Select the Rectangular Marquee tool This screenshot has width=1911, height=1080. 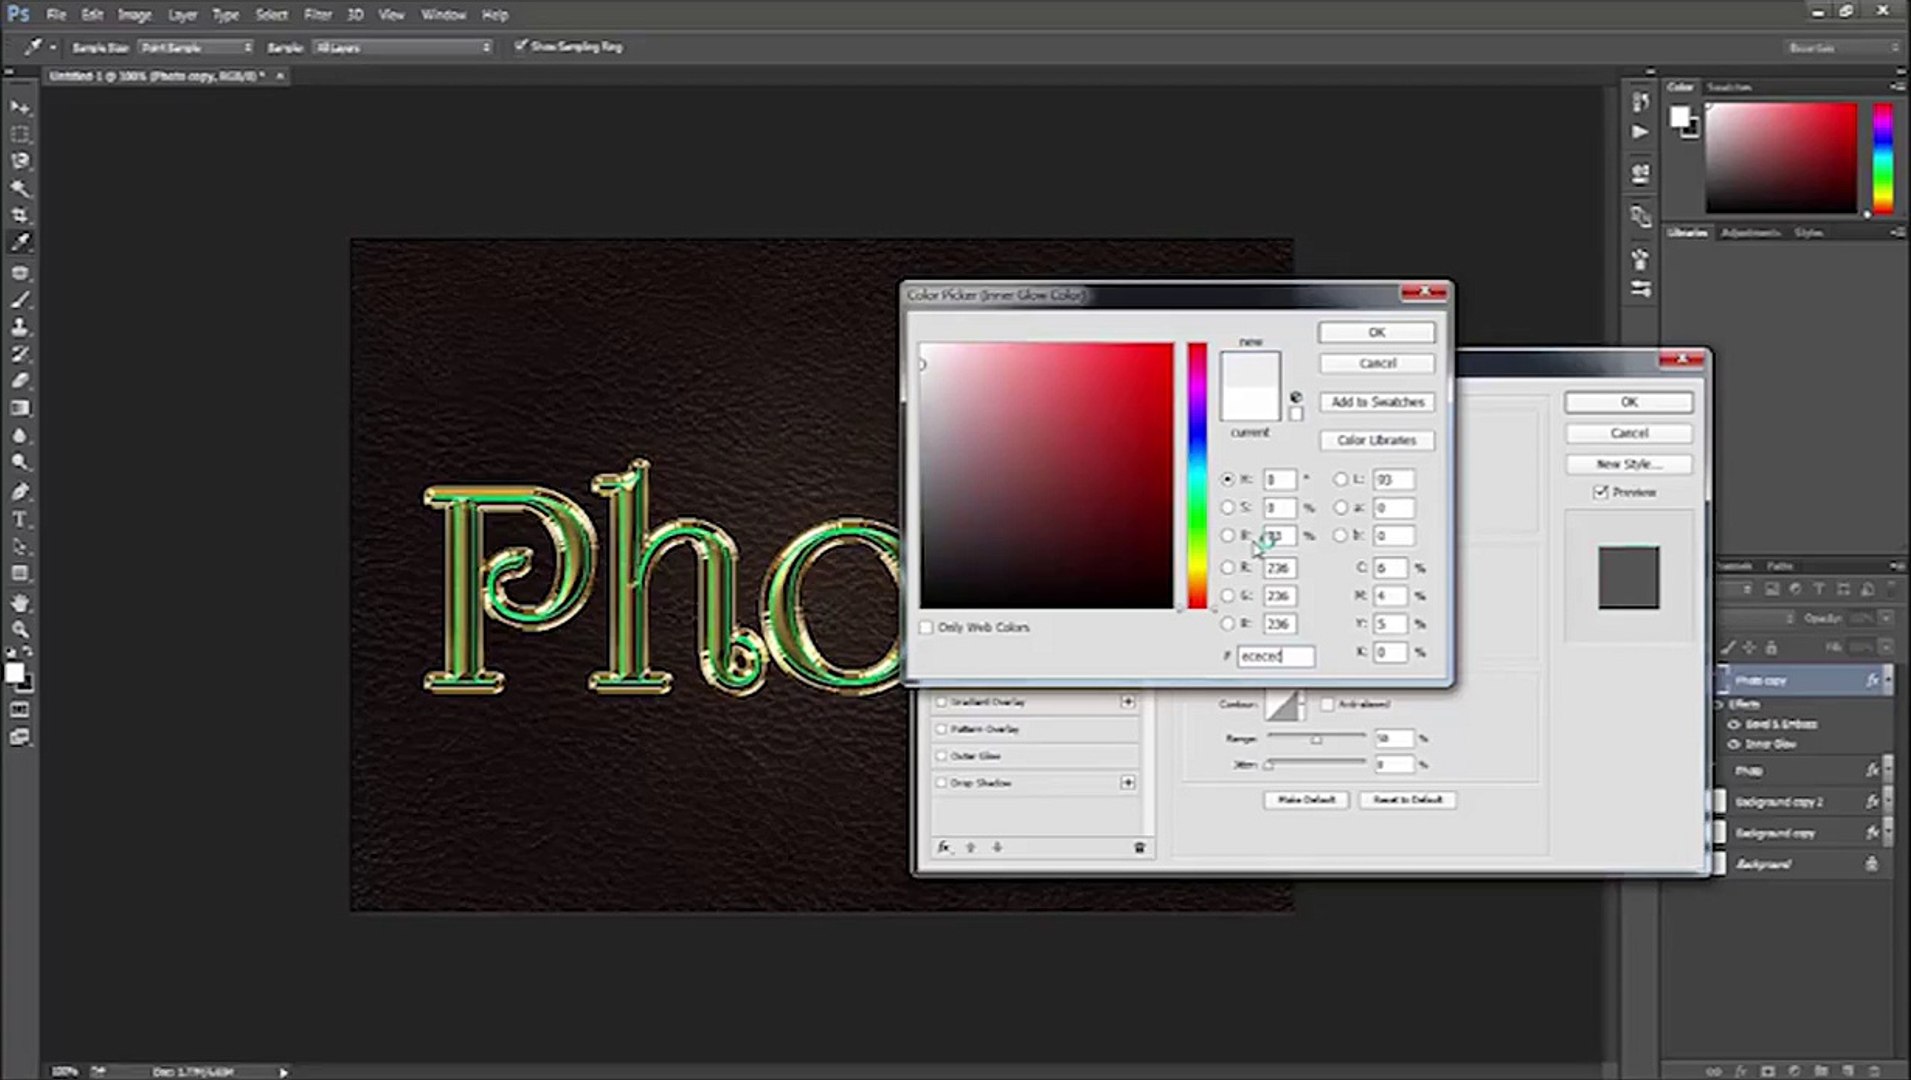(x=20, y=134)
